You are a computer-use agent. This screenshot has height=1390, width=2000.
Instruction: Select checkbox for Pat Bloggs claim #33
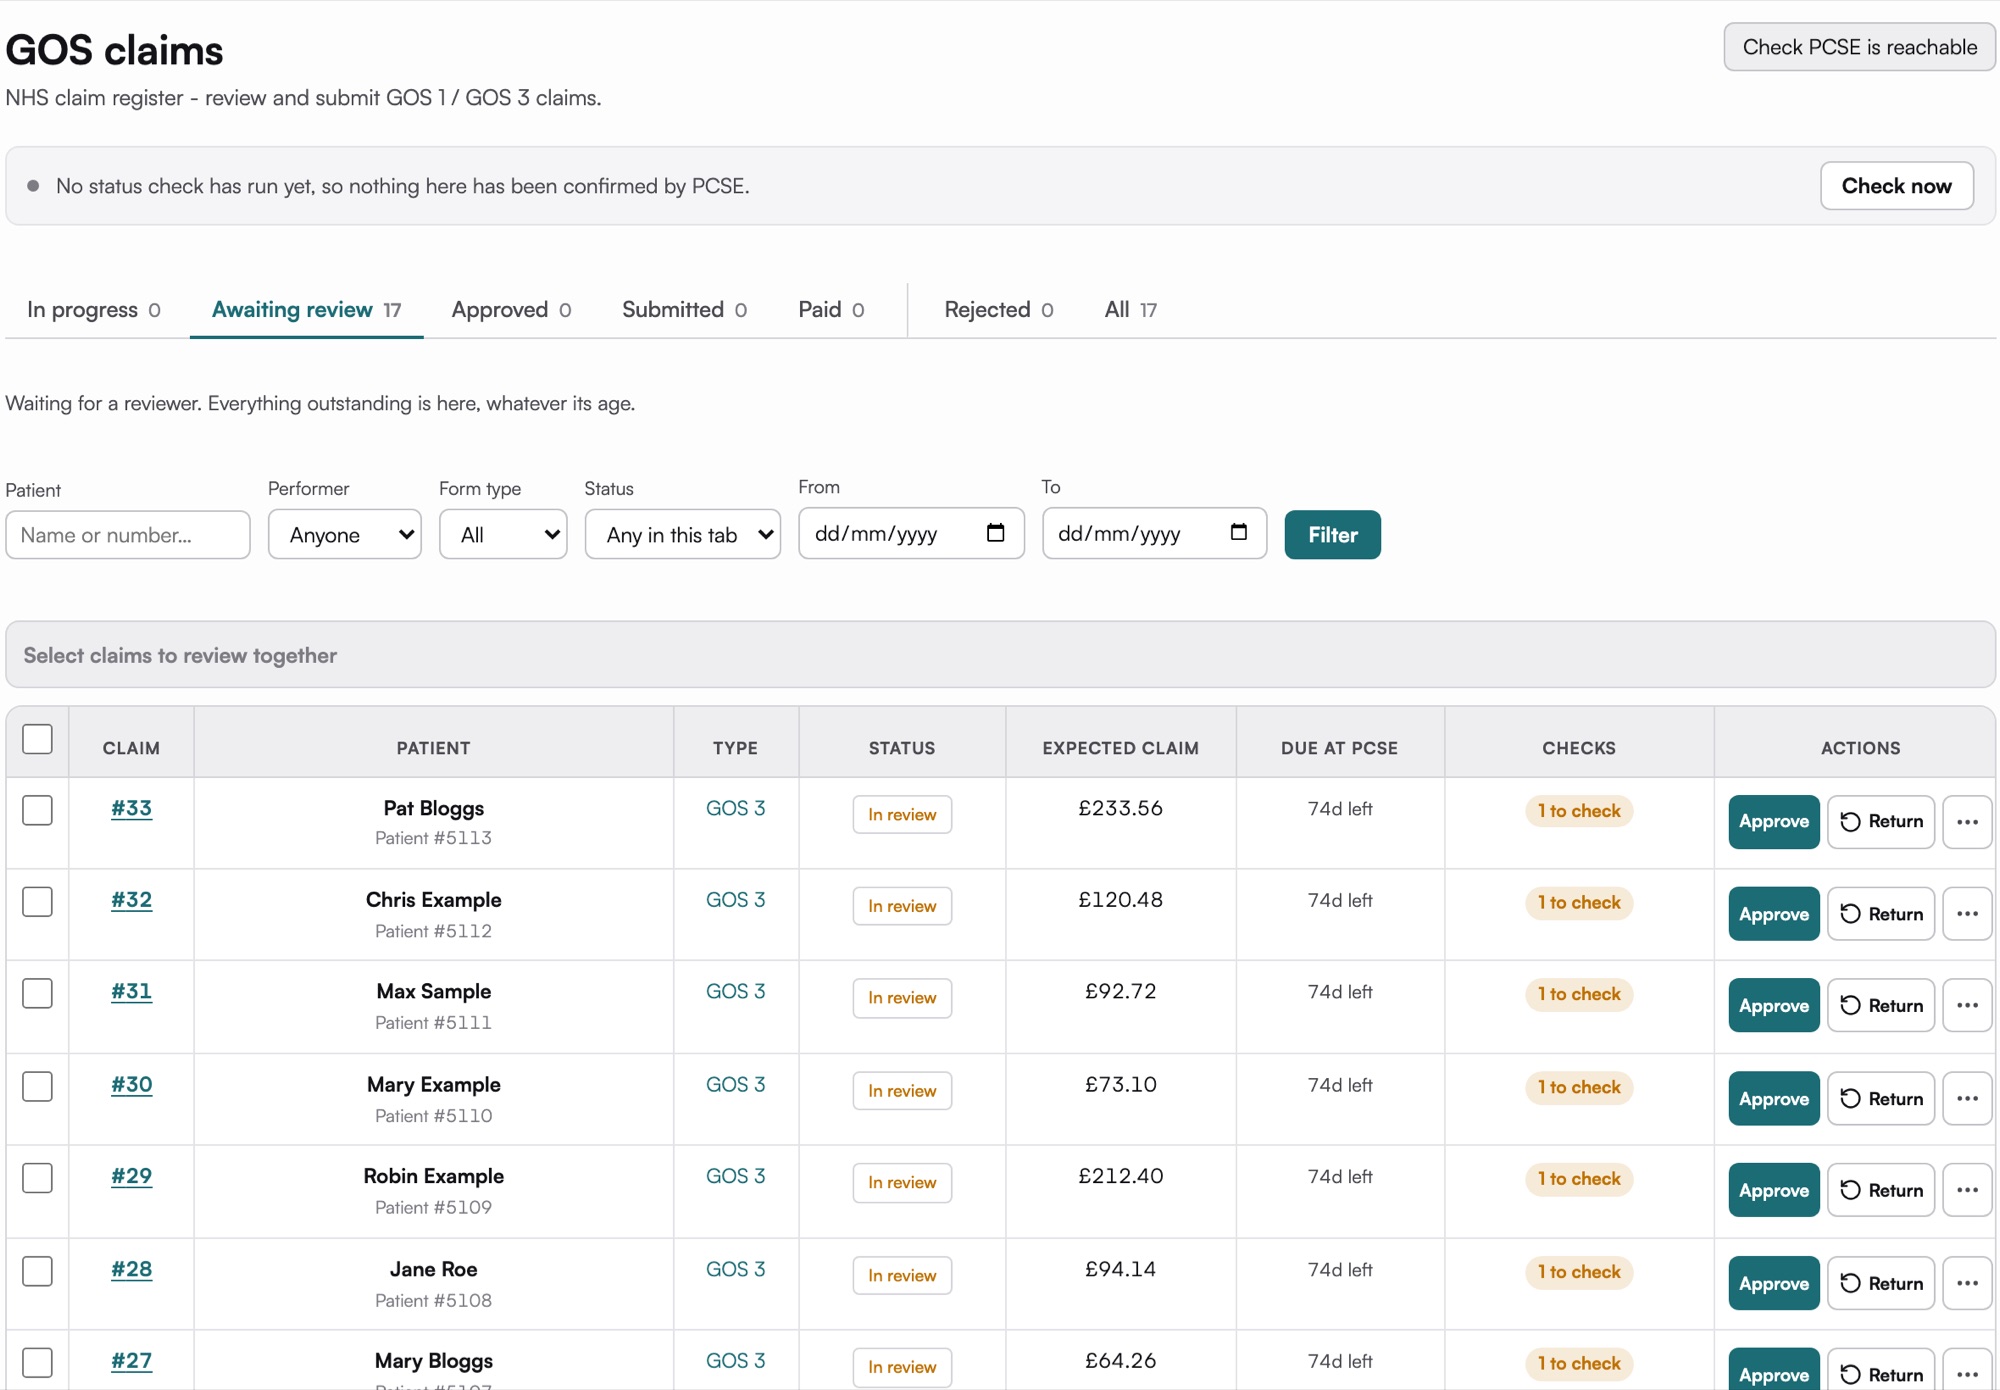click(37, 810)
